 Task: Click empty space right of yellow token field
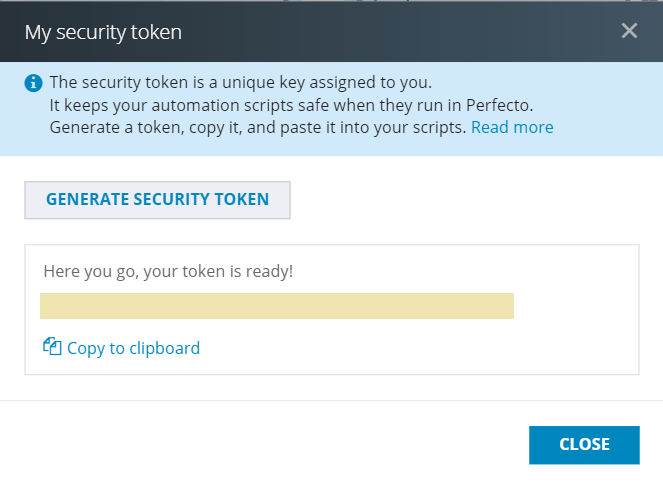click(575, 306)
